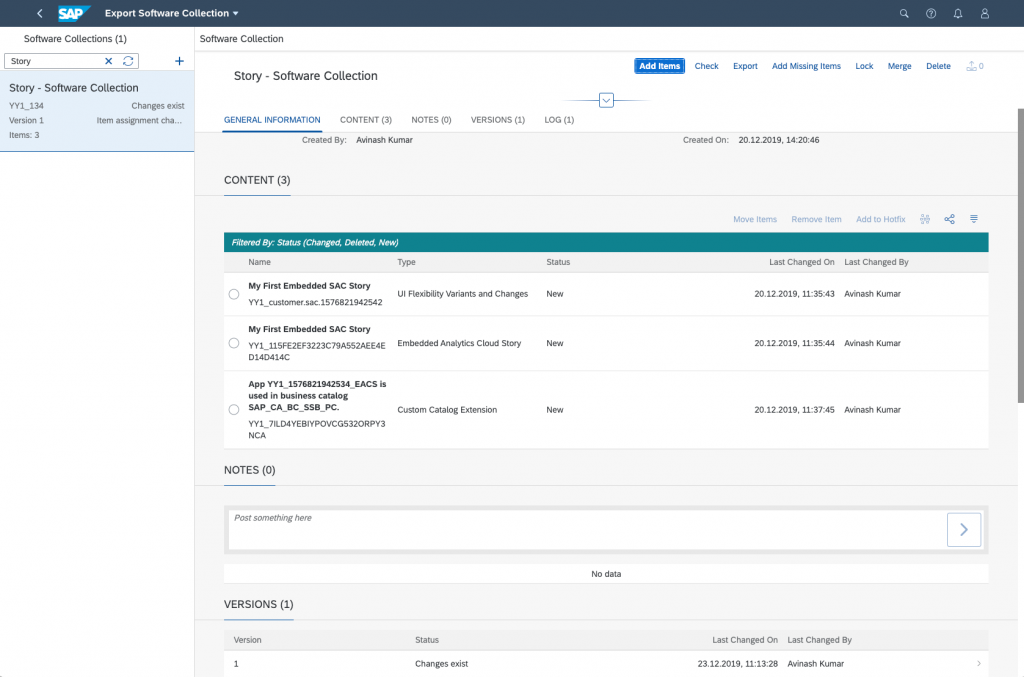Open the filter lines icon above content table

pos(974,219)
